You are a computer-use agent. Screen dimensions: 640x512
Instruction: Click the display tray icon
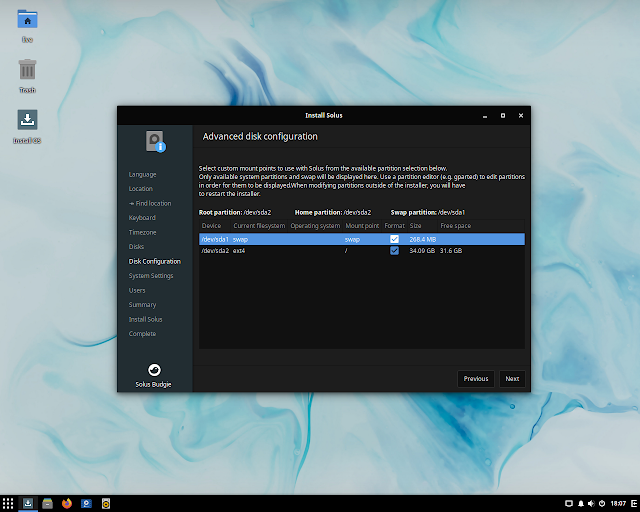click(x=569, y=504)
